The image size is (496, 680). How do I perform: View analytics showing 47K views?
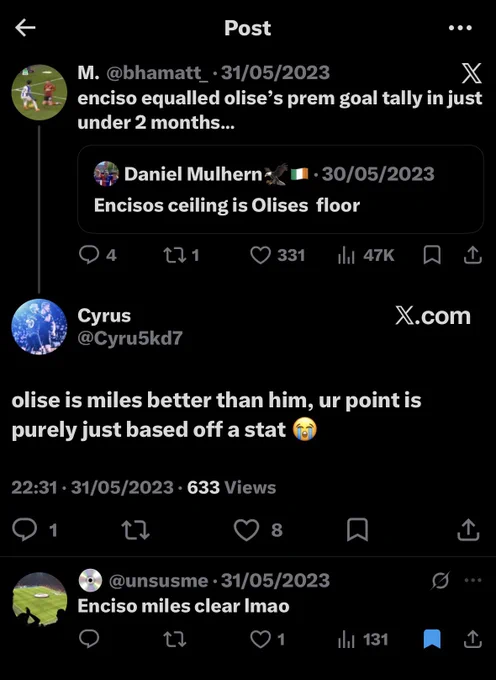tap(365, 255)
